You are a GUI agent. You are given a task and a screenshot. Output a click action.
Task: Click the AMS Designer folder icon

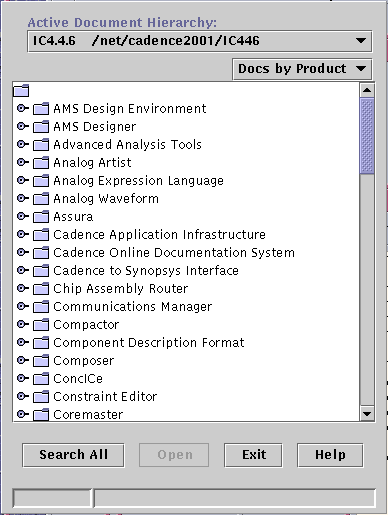point(41,127)
